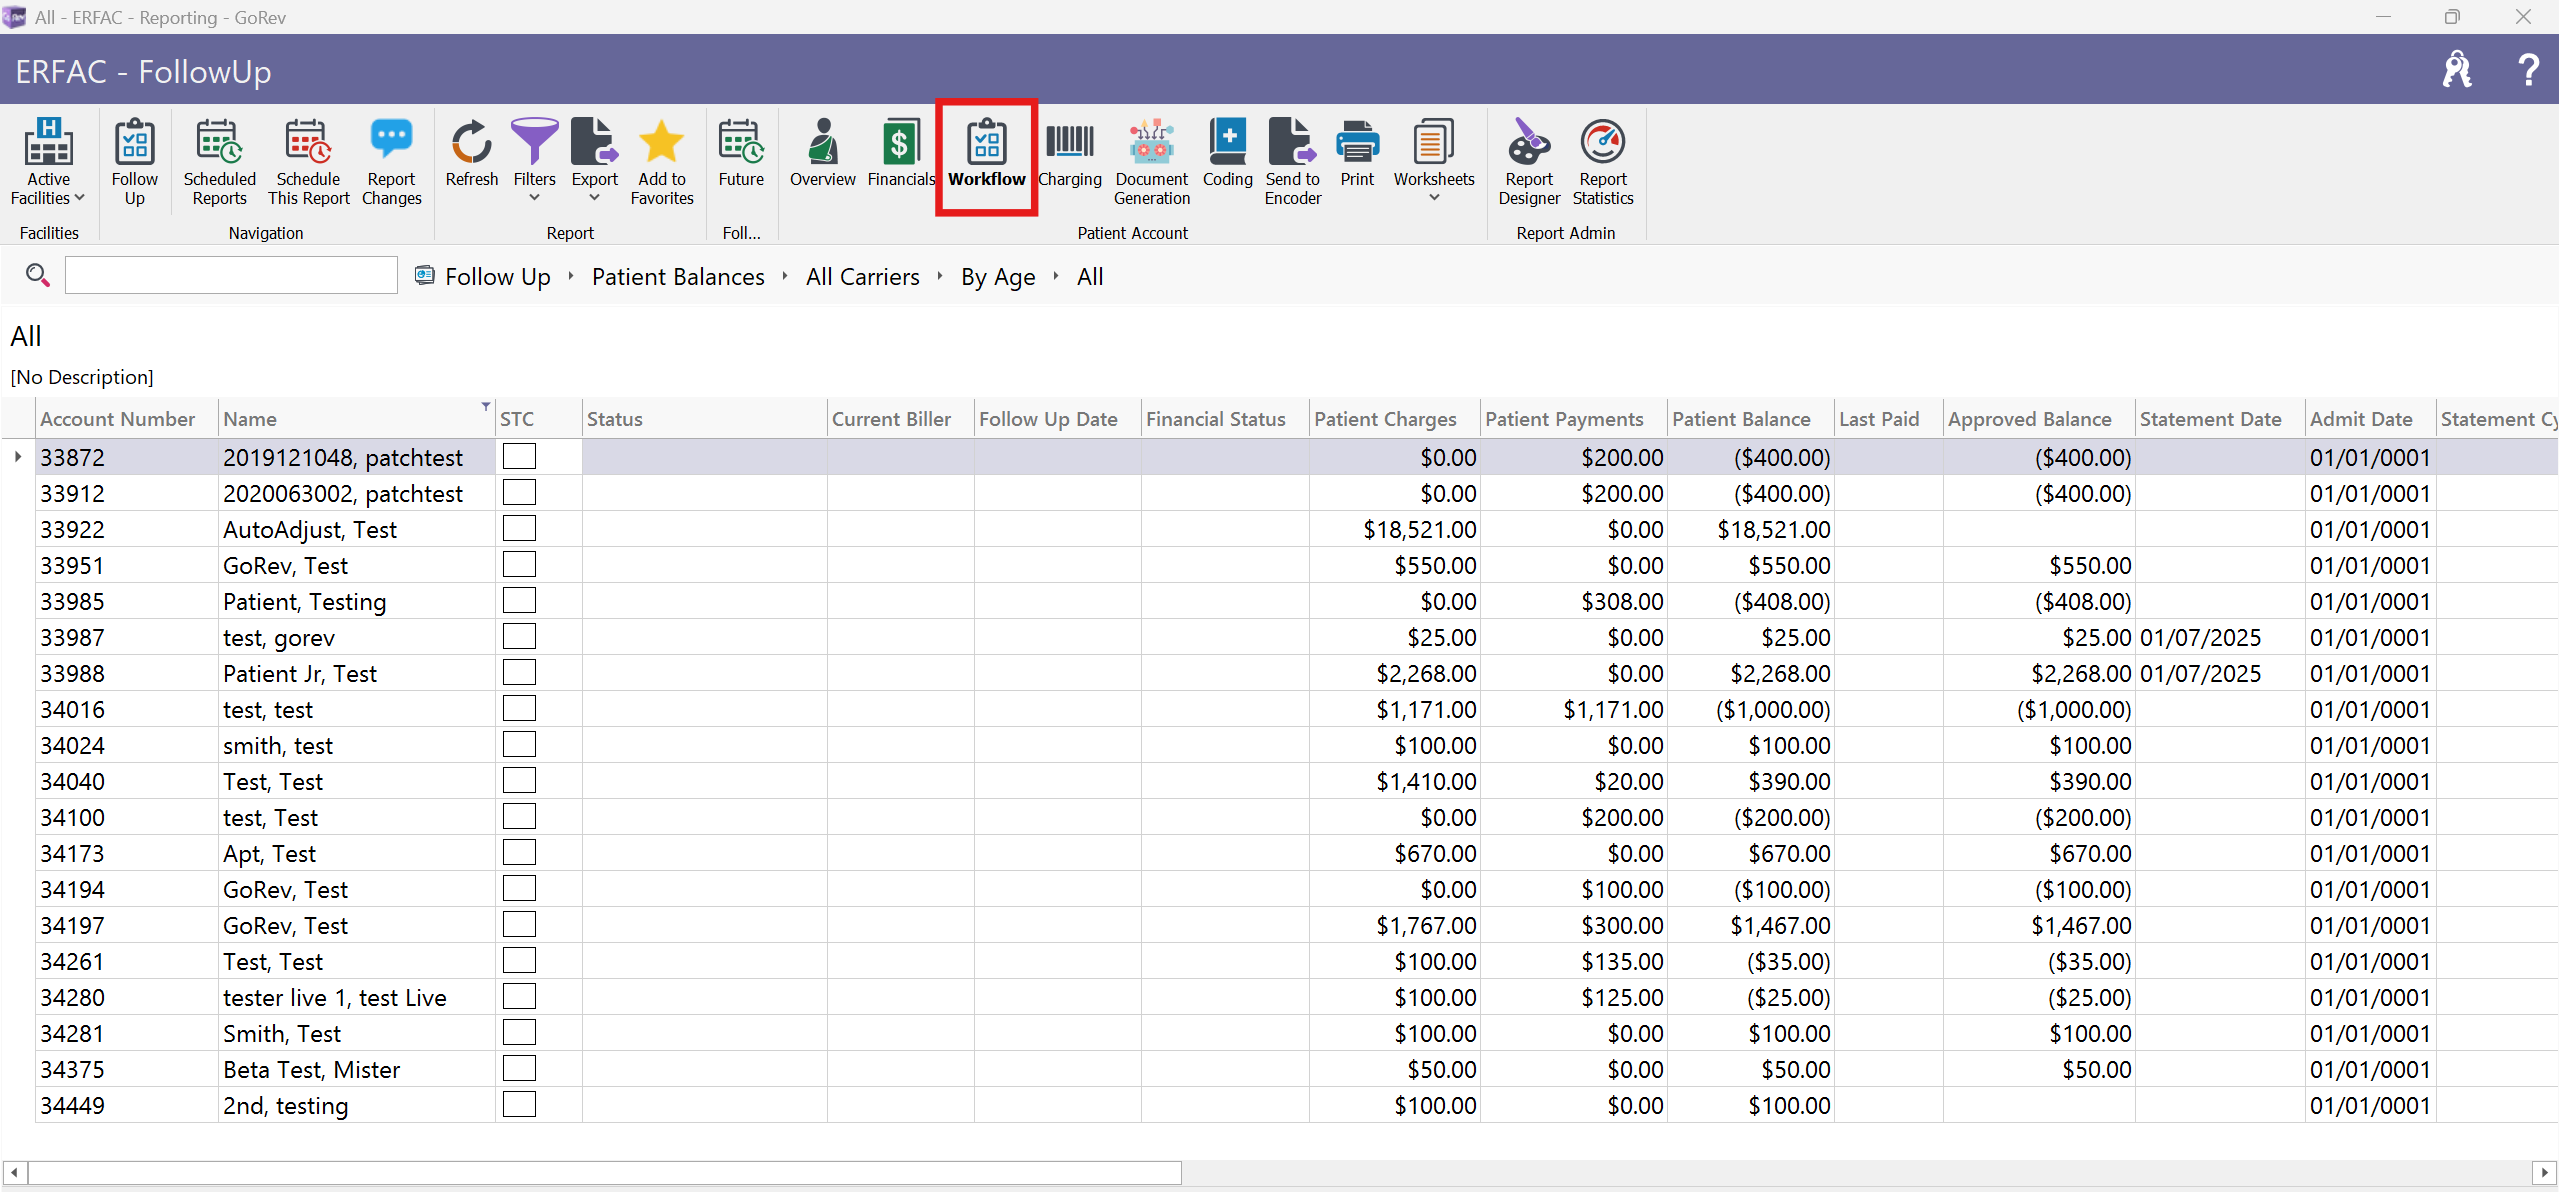The width and height of the screenshot is (2559, 1192).
Task: Refresh the report
Action: (471, 153)
